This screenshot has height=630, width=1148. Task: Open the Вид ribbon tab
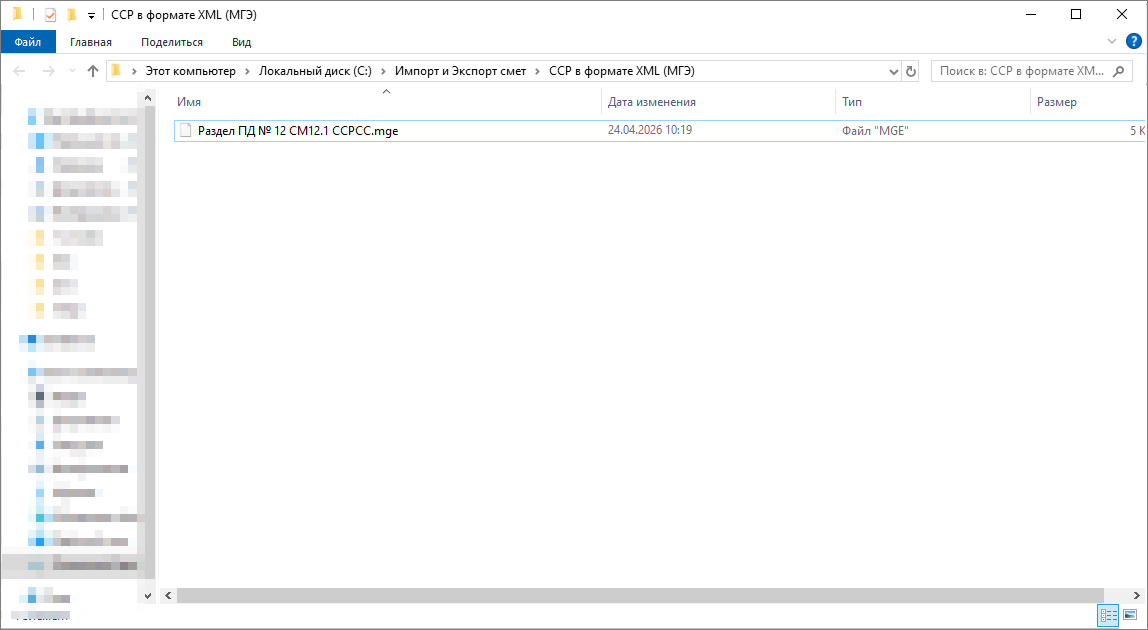click(x=242, y=42)
